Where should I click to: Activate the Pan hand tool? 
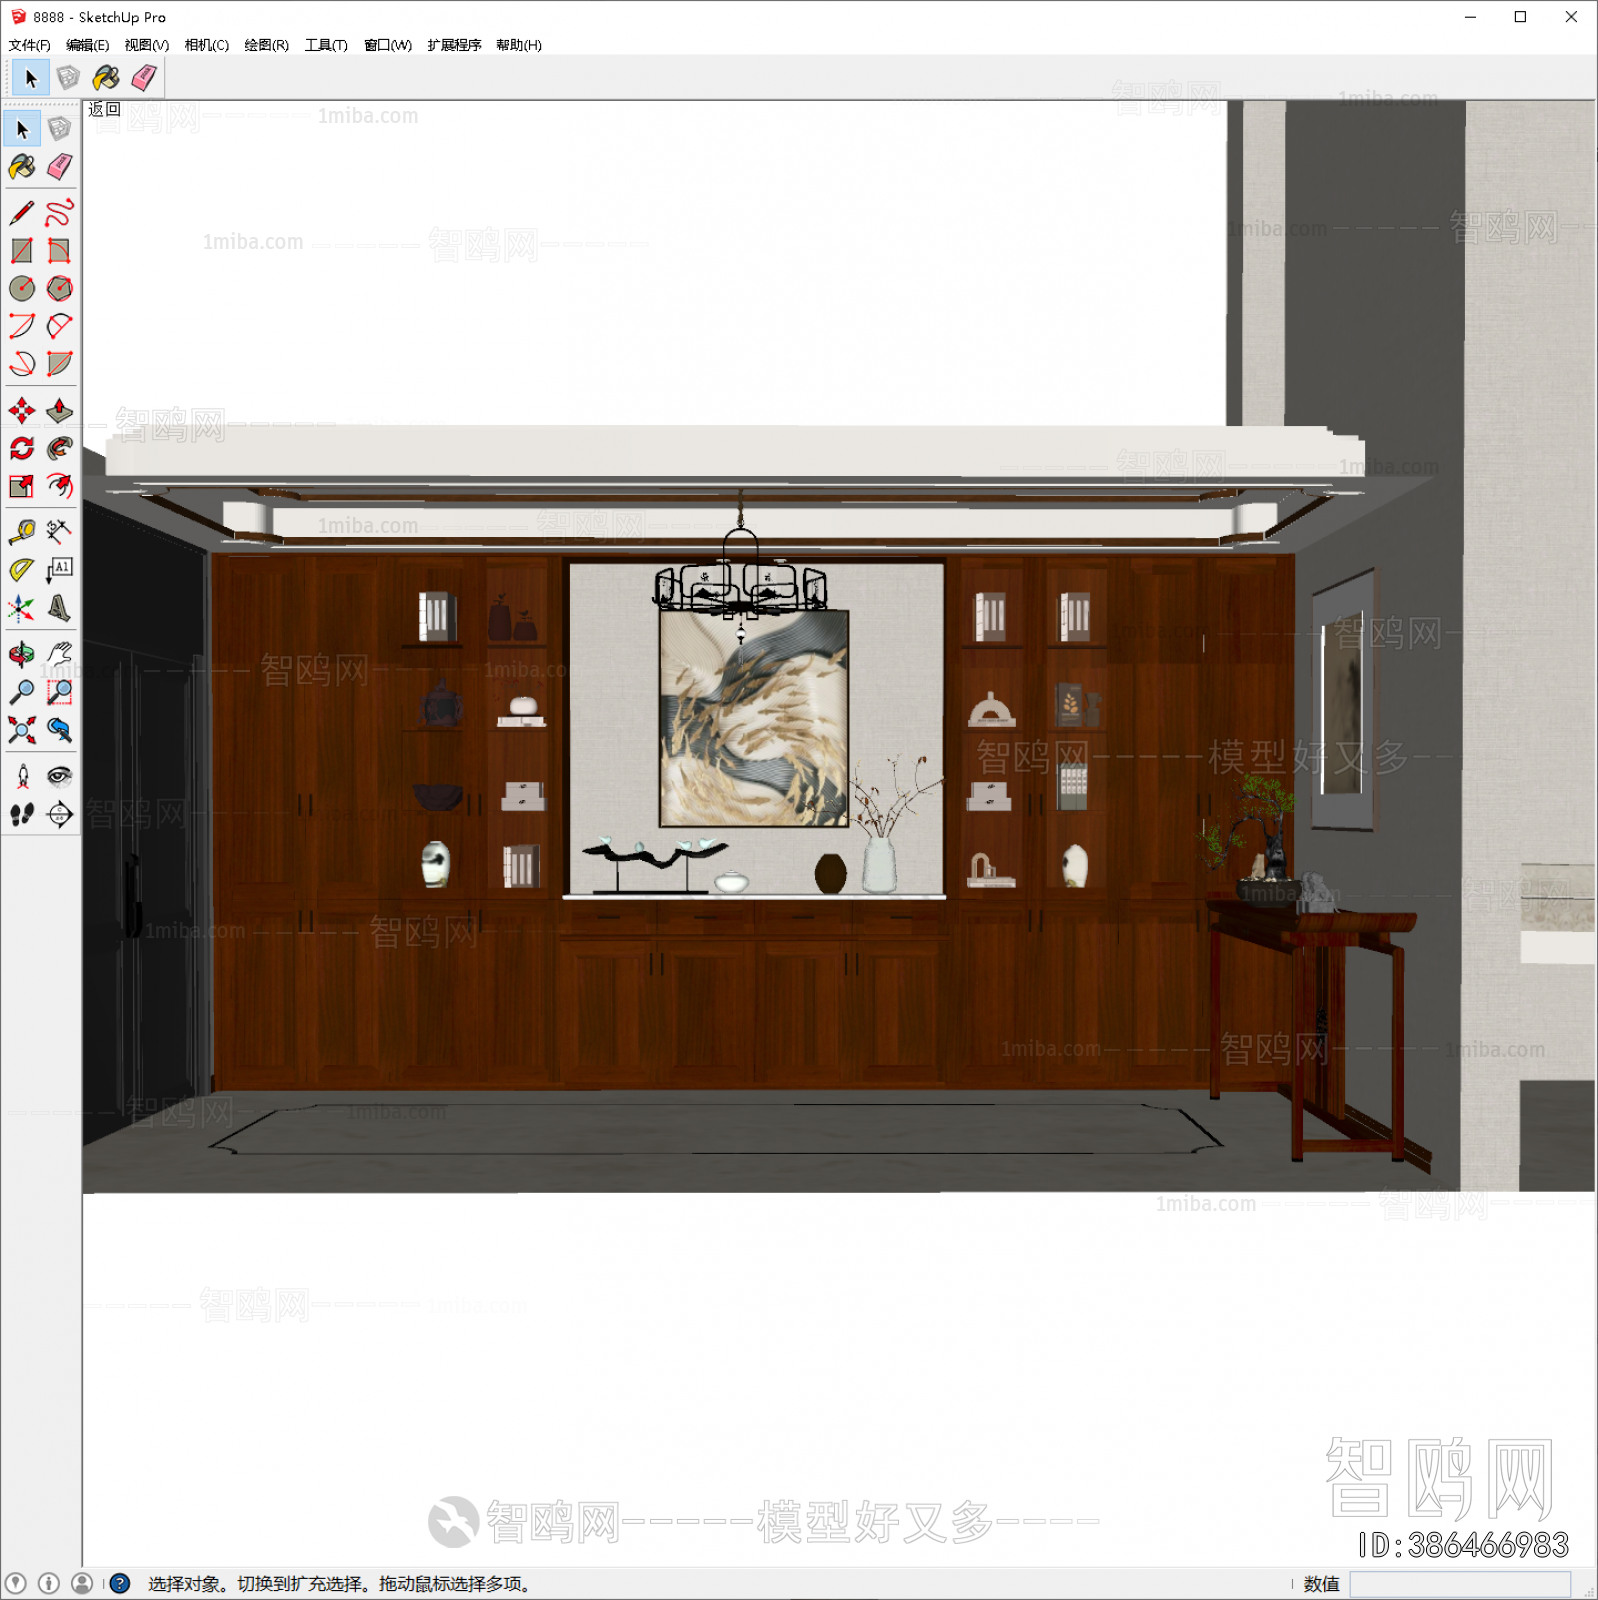(60, 655)
